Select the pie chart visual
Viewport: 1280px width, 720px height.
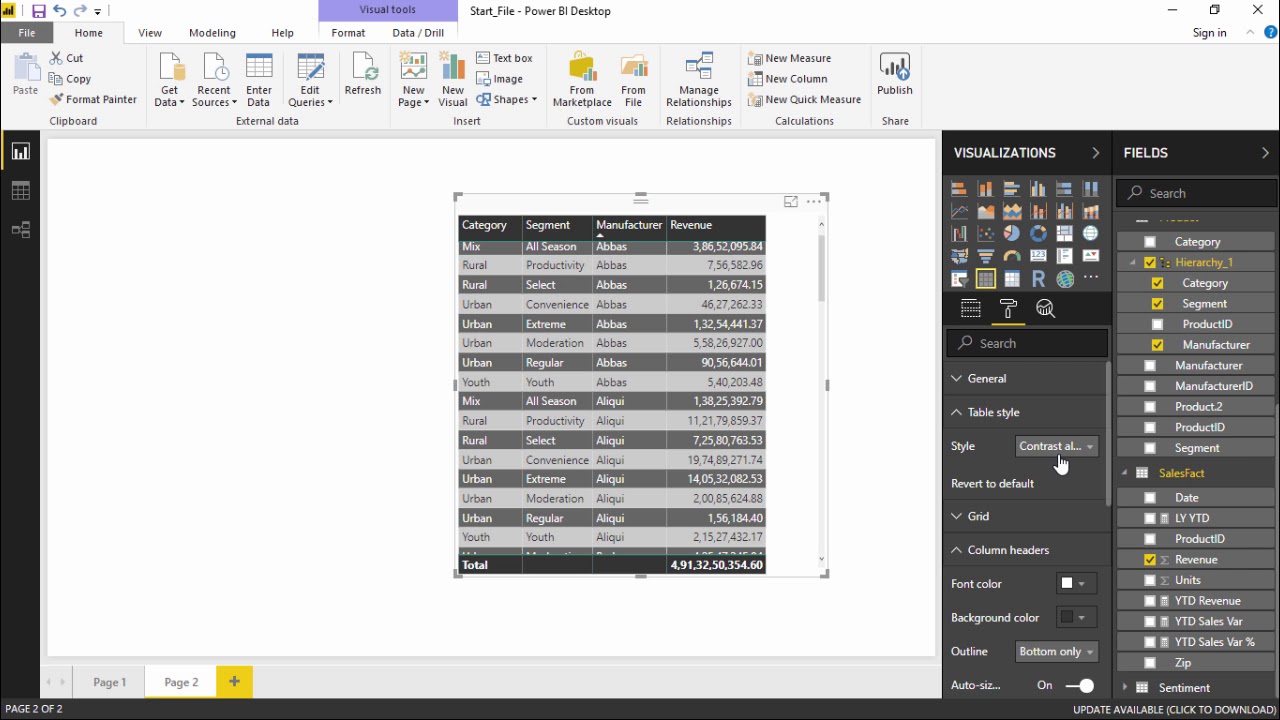click(x=1012, y=233)
